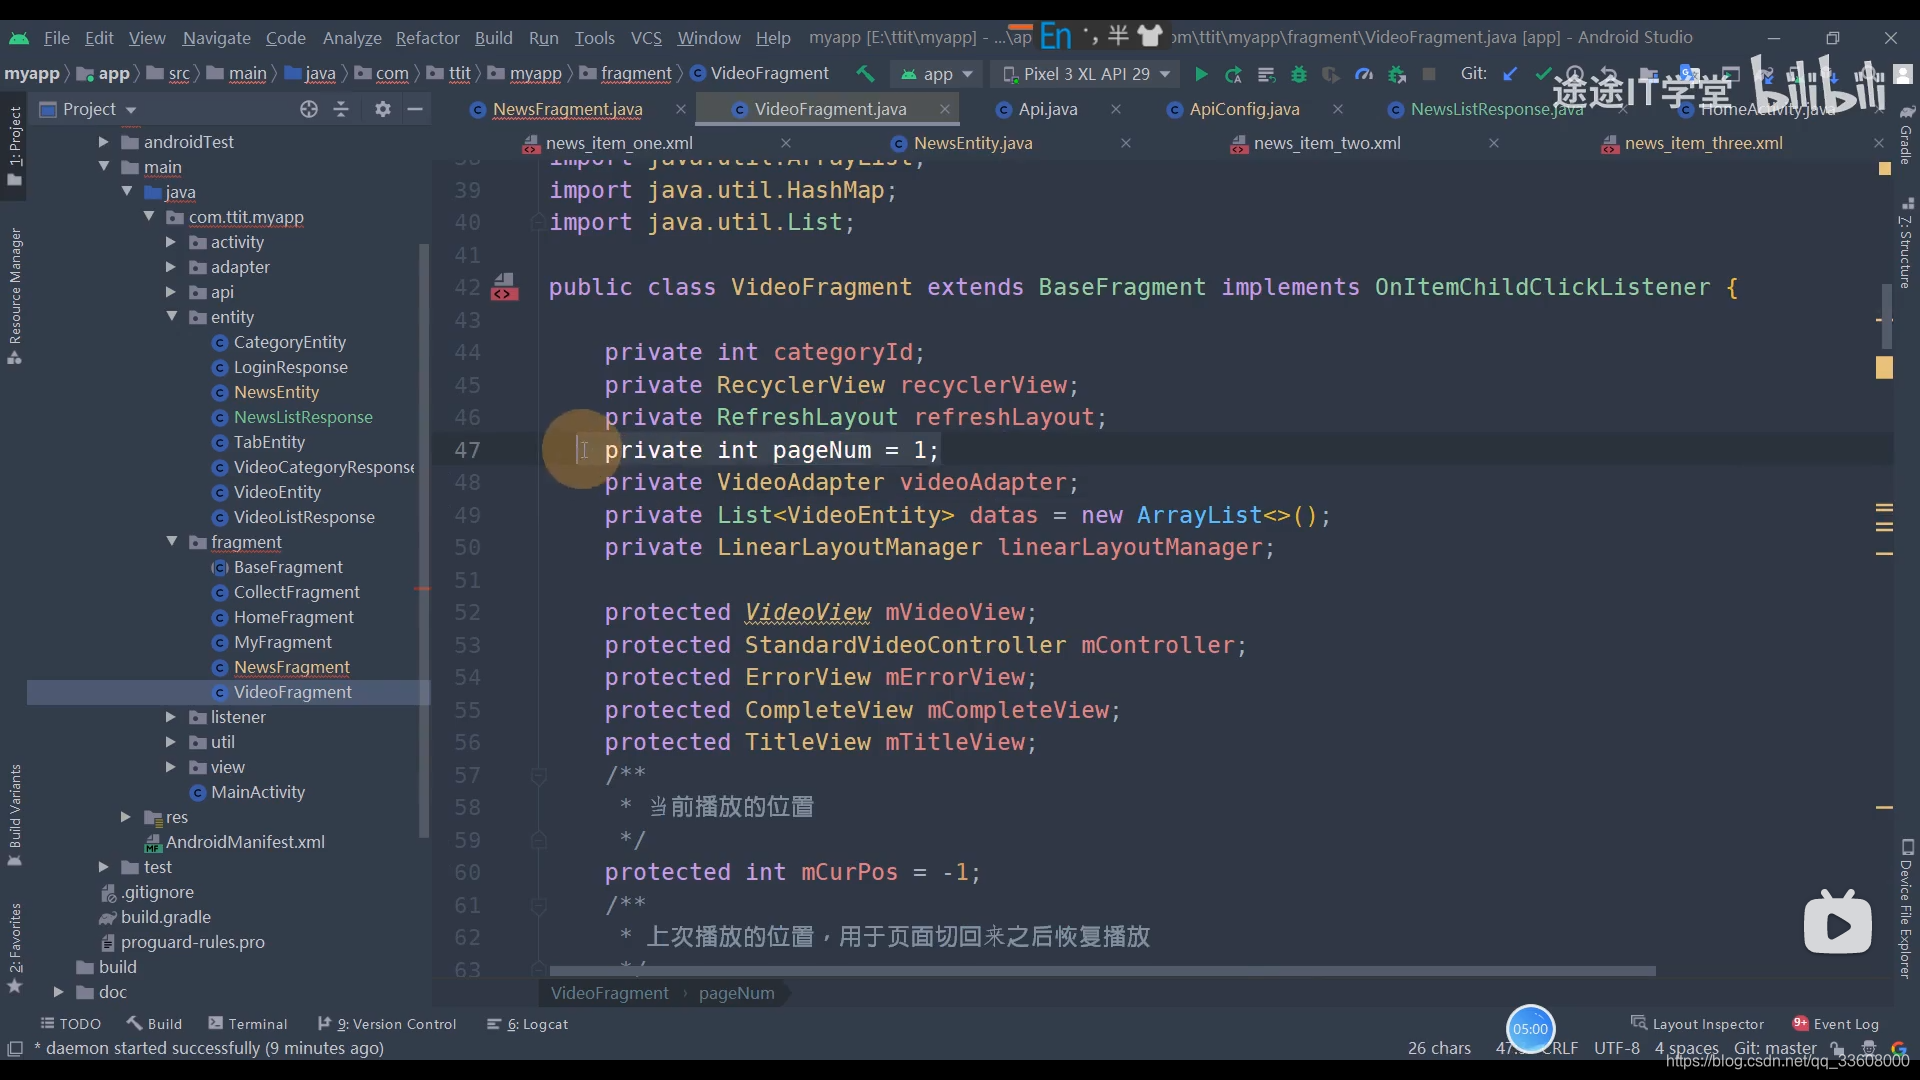Screen dimensions: 1920x1080
Task: Click the Stop square icon
Action: (1429, 74)
